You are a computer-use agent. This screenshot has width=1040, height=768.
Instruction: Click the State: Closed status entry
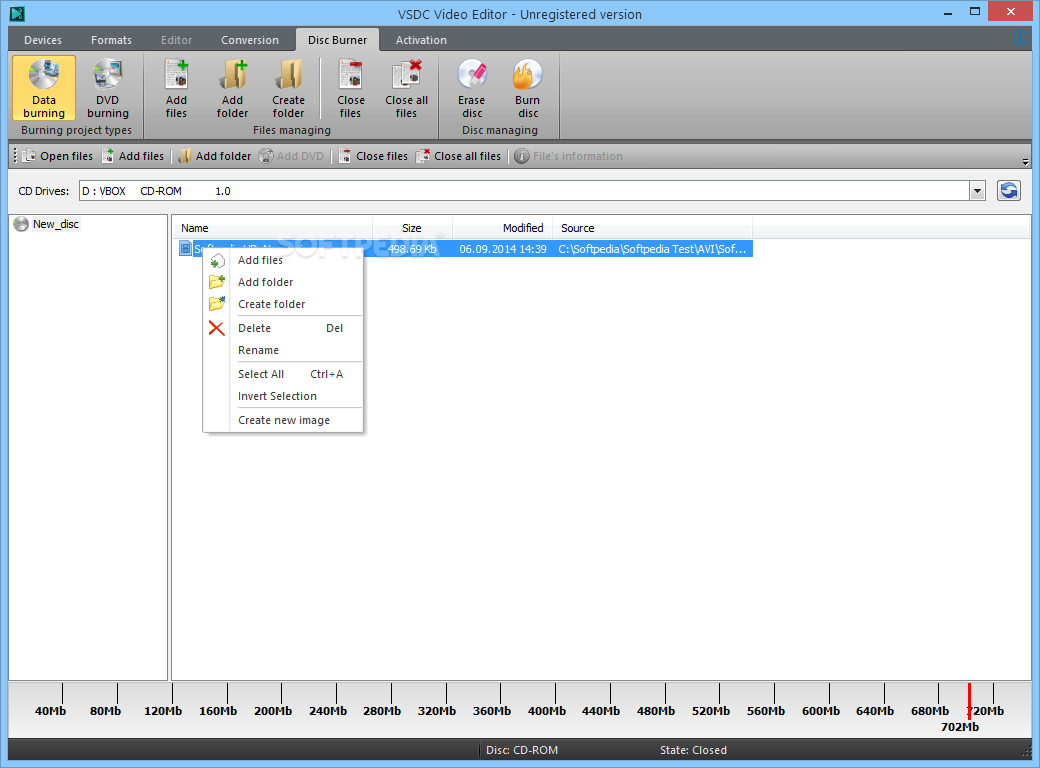point(693,750)
